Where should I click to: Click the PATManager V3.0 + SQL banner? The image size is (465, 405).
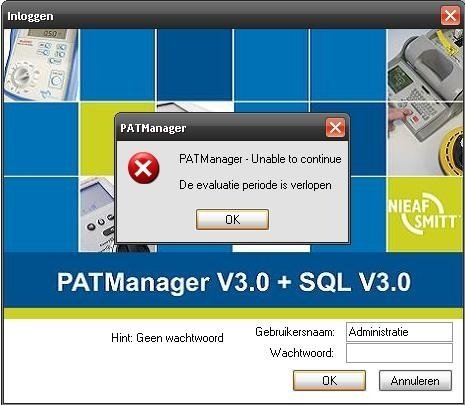point(233,282)
